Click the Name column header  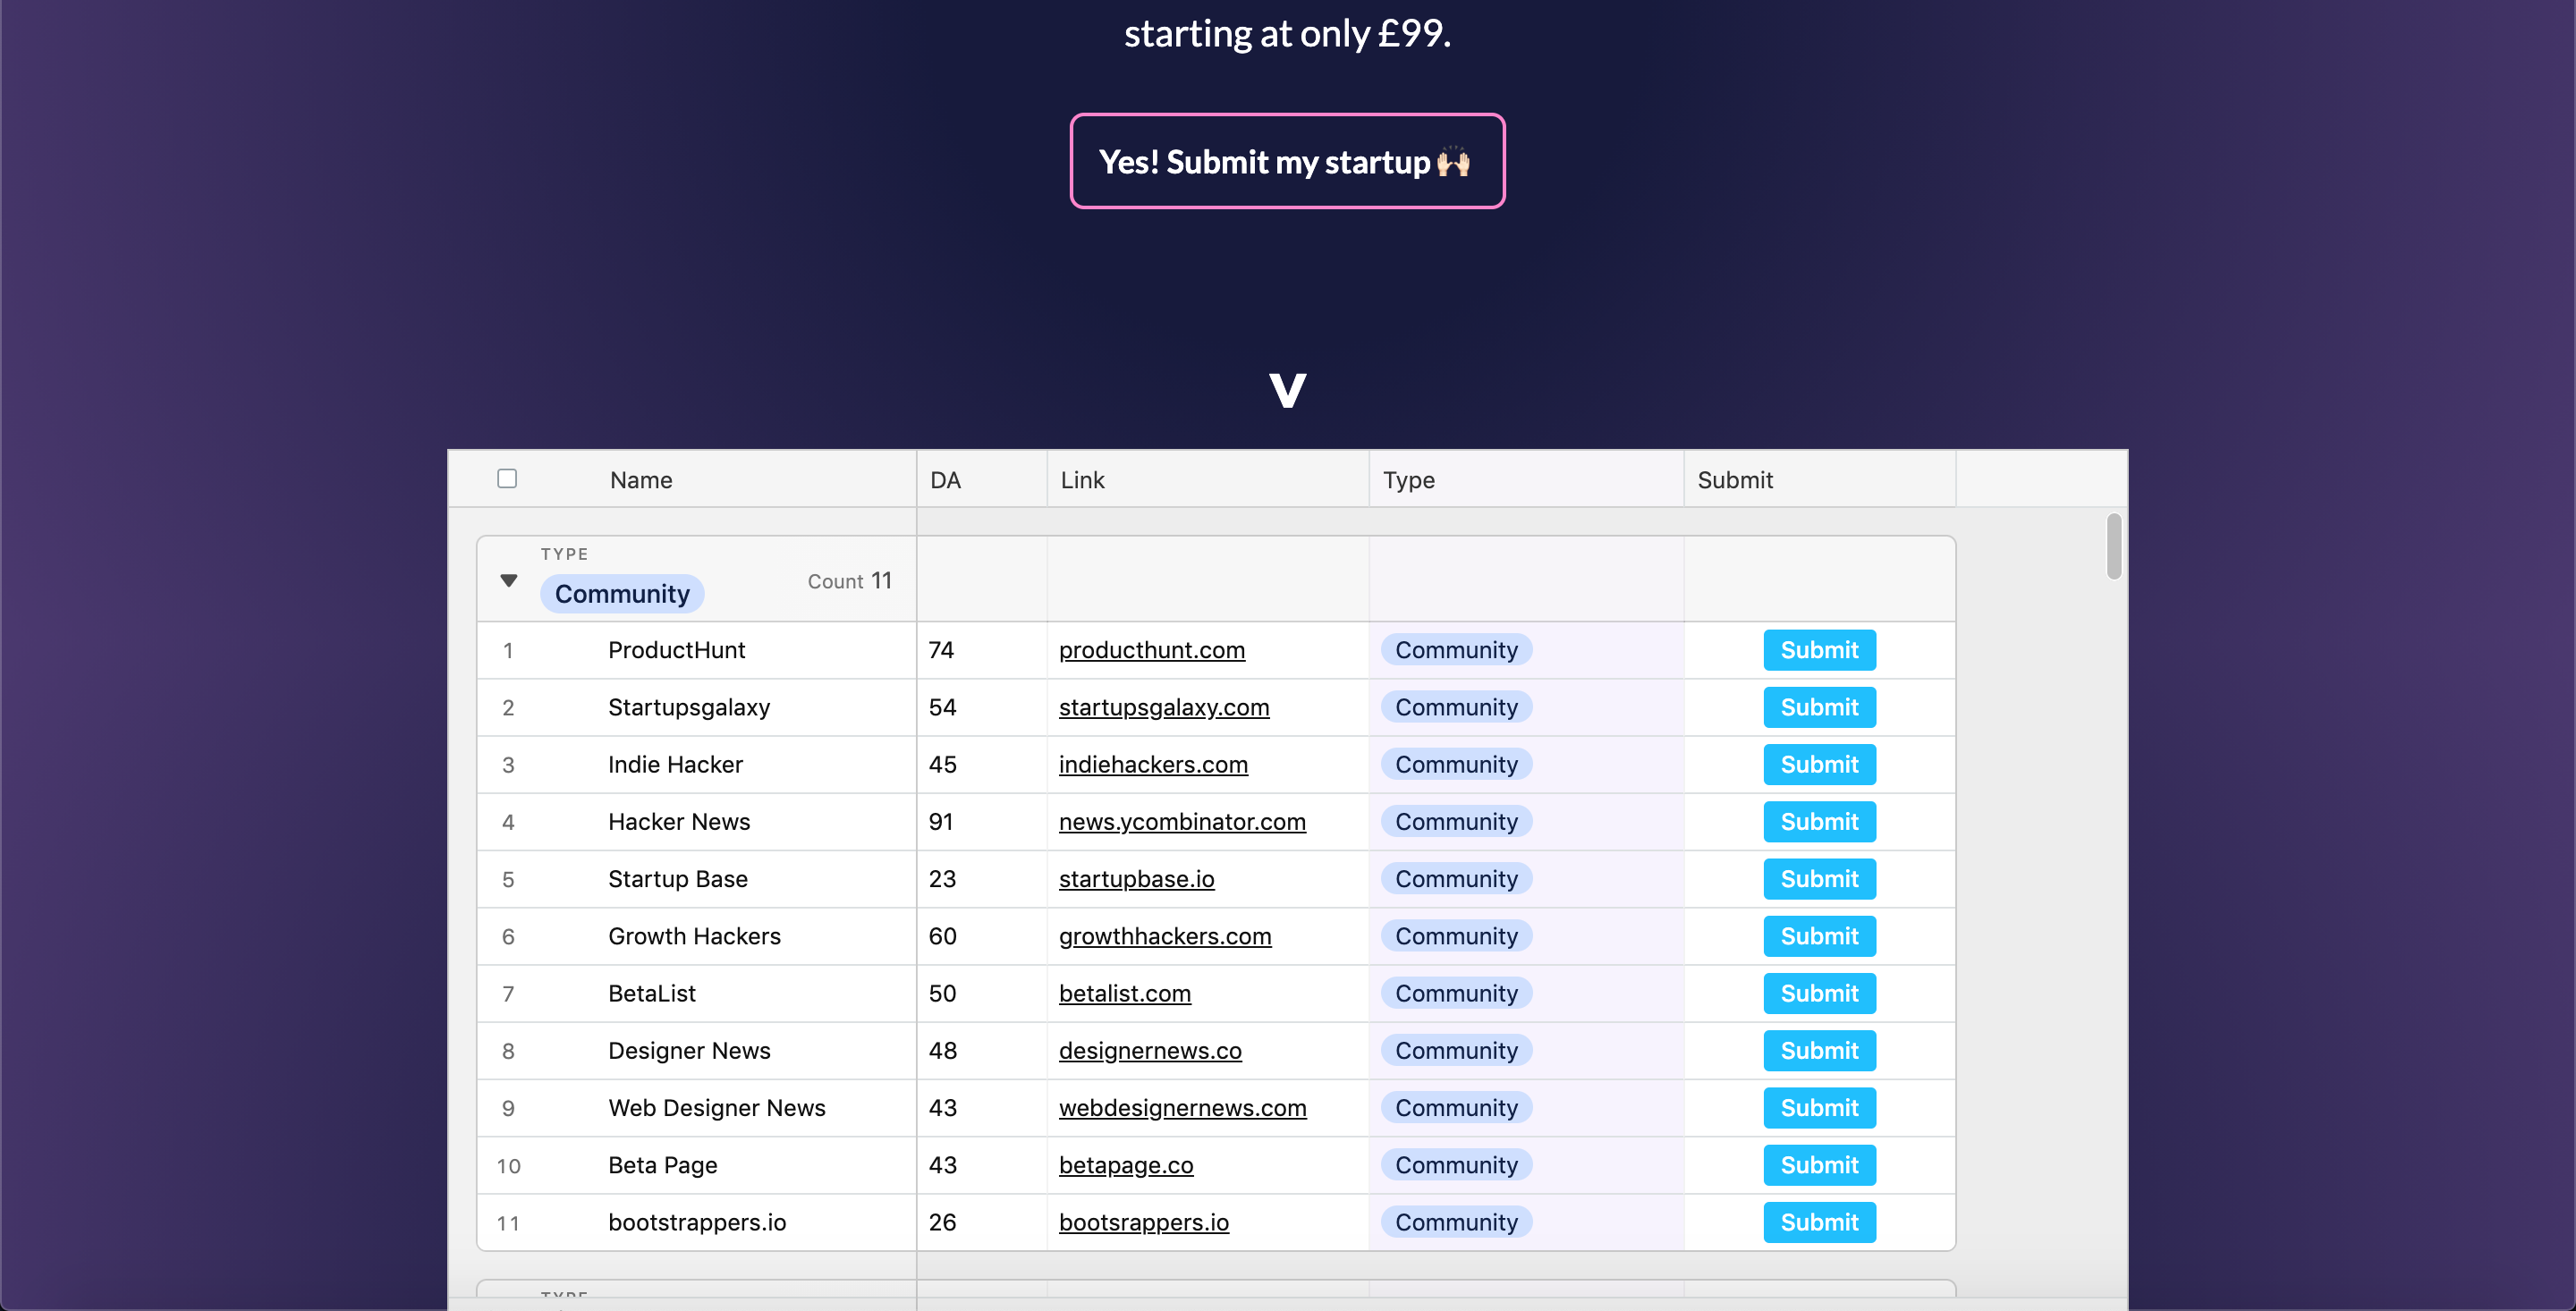click(641, 480)
